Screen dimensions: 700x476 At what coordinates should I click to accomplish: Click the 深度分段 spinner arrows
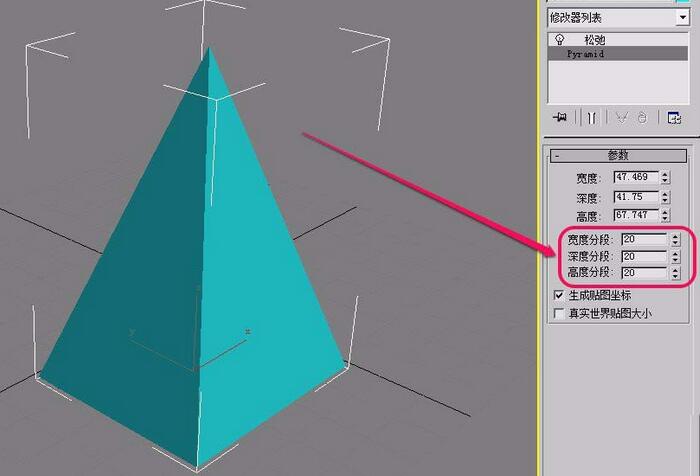click(x=675, y=257)
